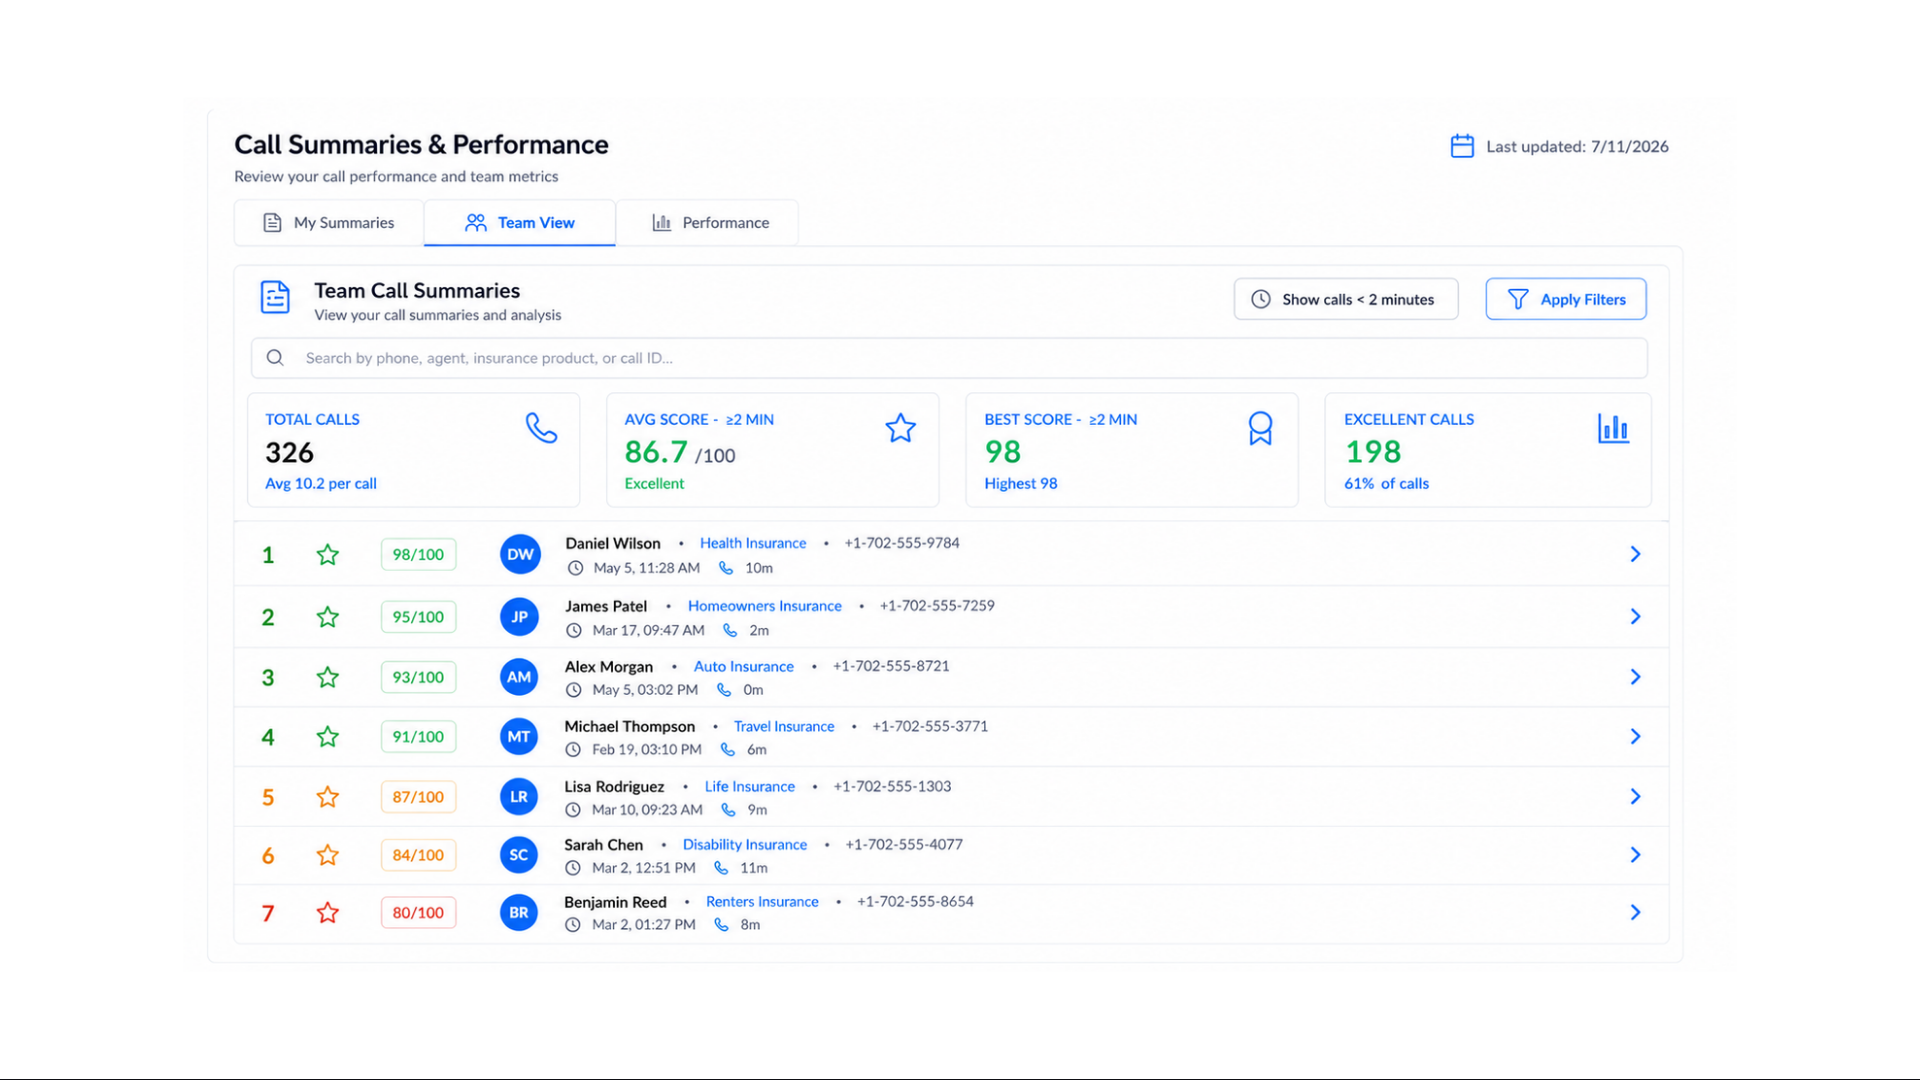Click the 95/100 score badge
The height and width of the screenshot is (1080, 1920).
tap(418, 617)
